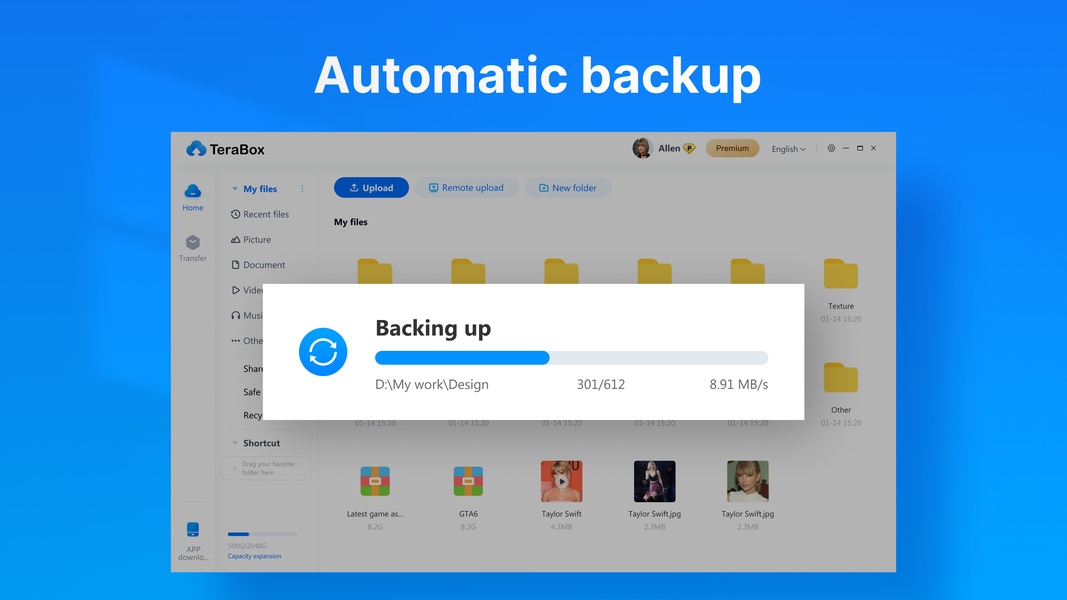The width and height of the screenshot is (1067, 600).
Task: Open the English language dropdown
Action: click(x=788, y=149)
